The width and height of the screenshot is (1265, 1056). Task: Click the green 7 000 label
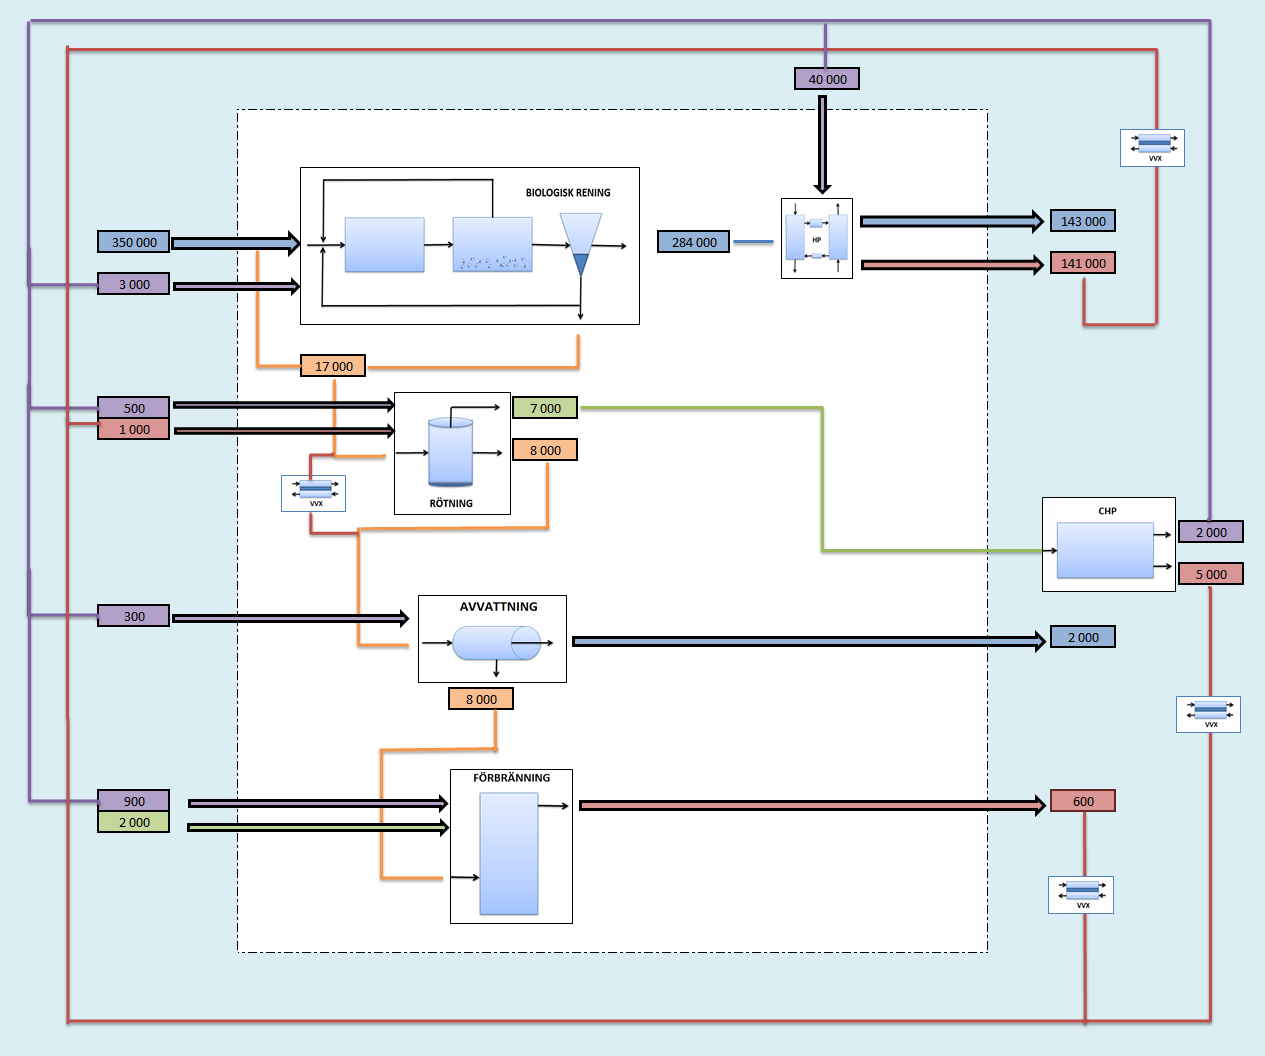(x=545, y=408)
